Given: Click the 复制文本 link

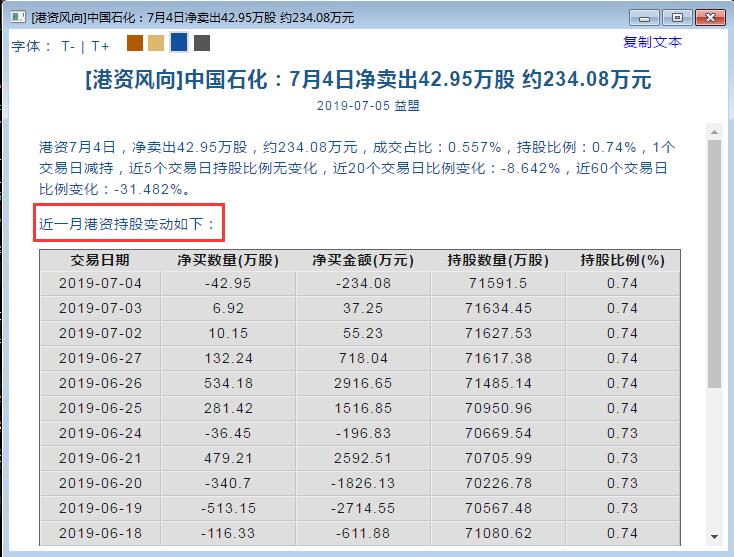Looking at the screenshot, I should tap(652, 42).
